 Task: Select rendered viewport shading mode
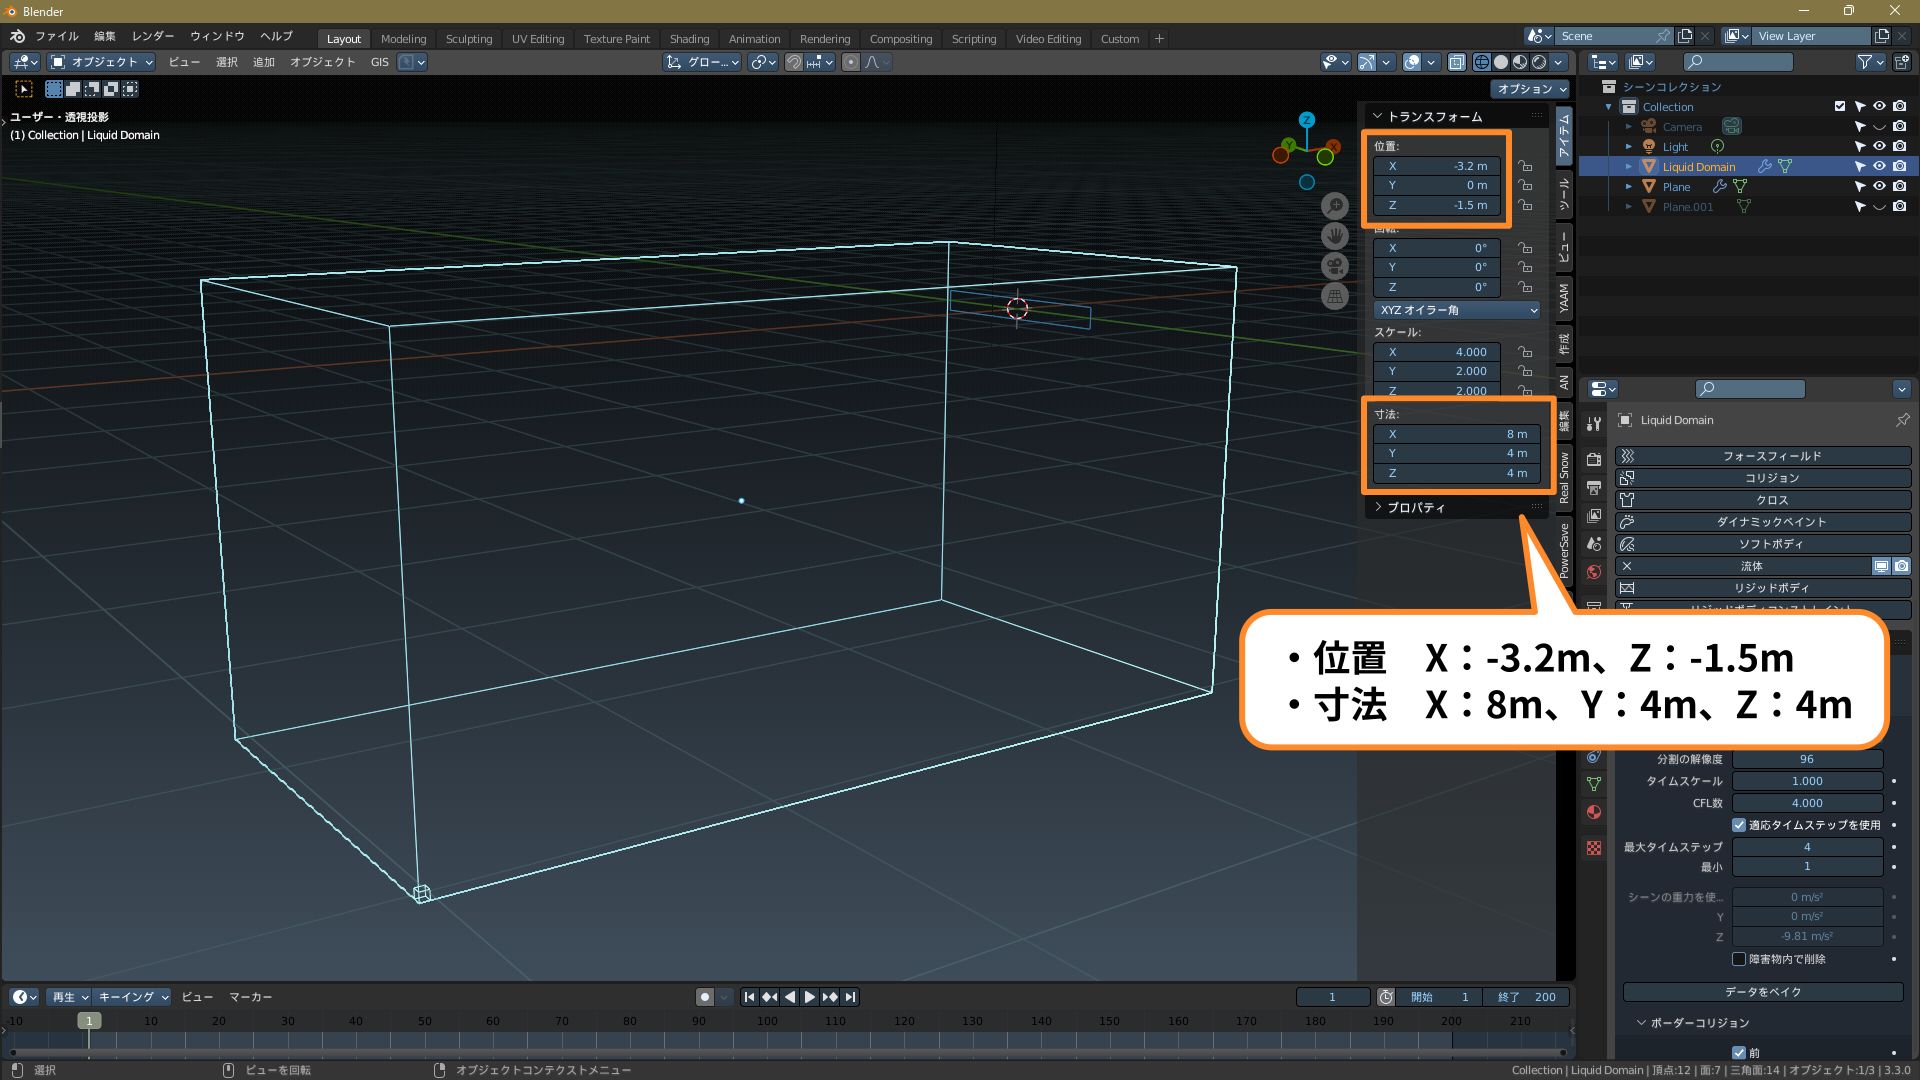point(1539,62)
